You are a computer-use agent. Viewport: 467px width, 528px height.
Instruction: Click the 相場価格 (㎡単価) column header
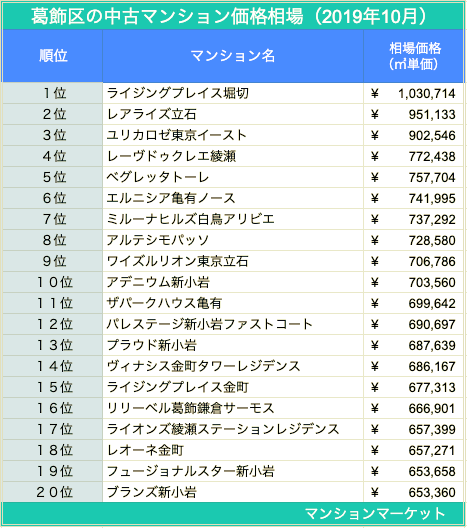414,56
